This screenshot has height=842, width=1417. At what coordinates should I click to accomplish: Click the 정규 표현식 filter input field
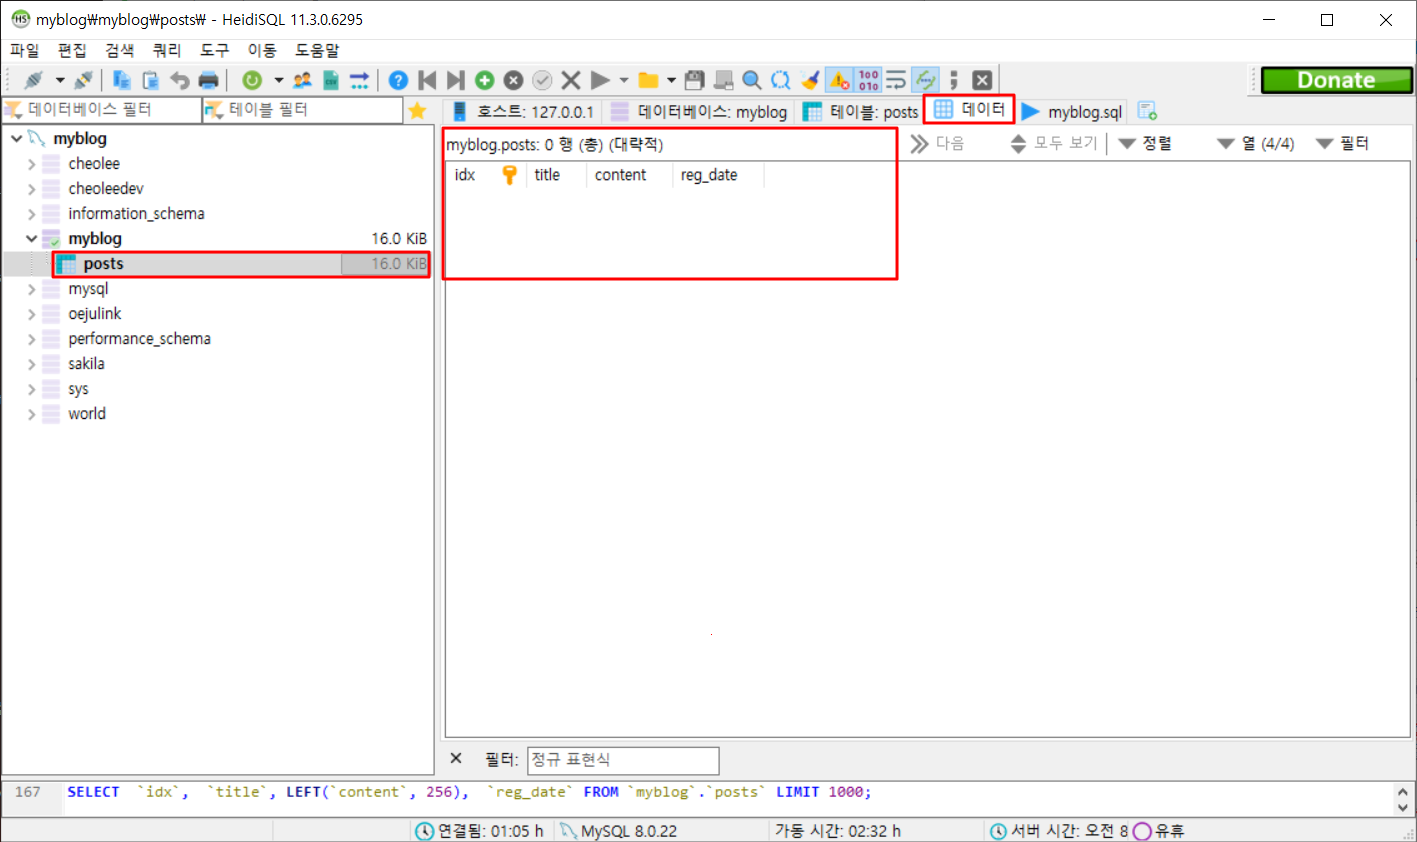622,760
